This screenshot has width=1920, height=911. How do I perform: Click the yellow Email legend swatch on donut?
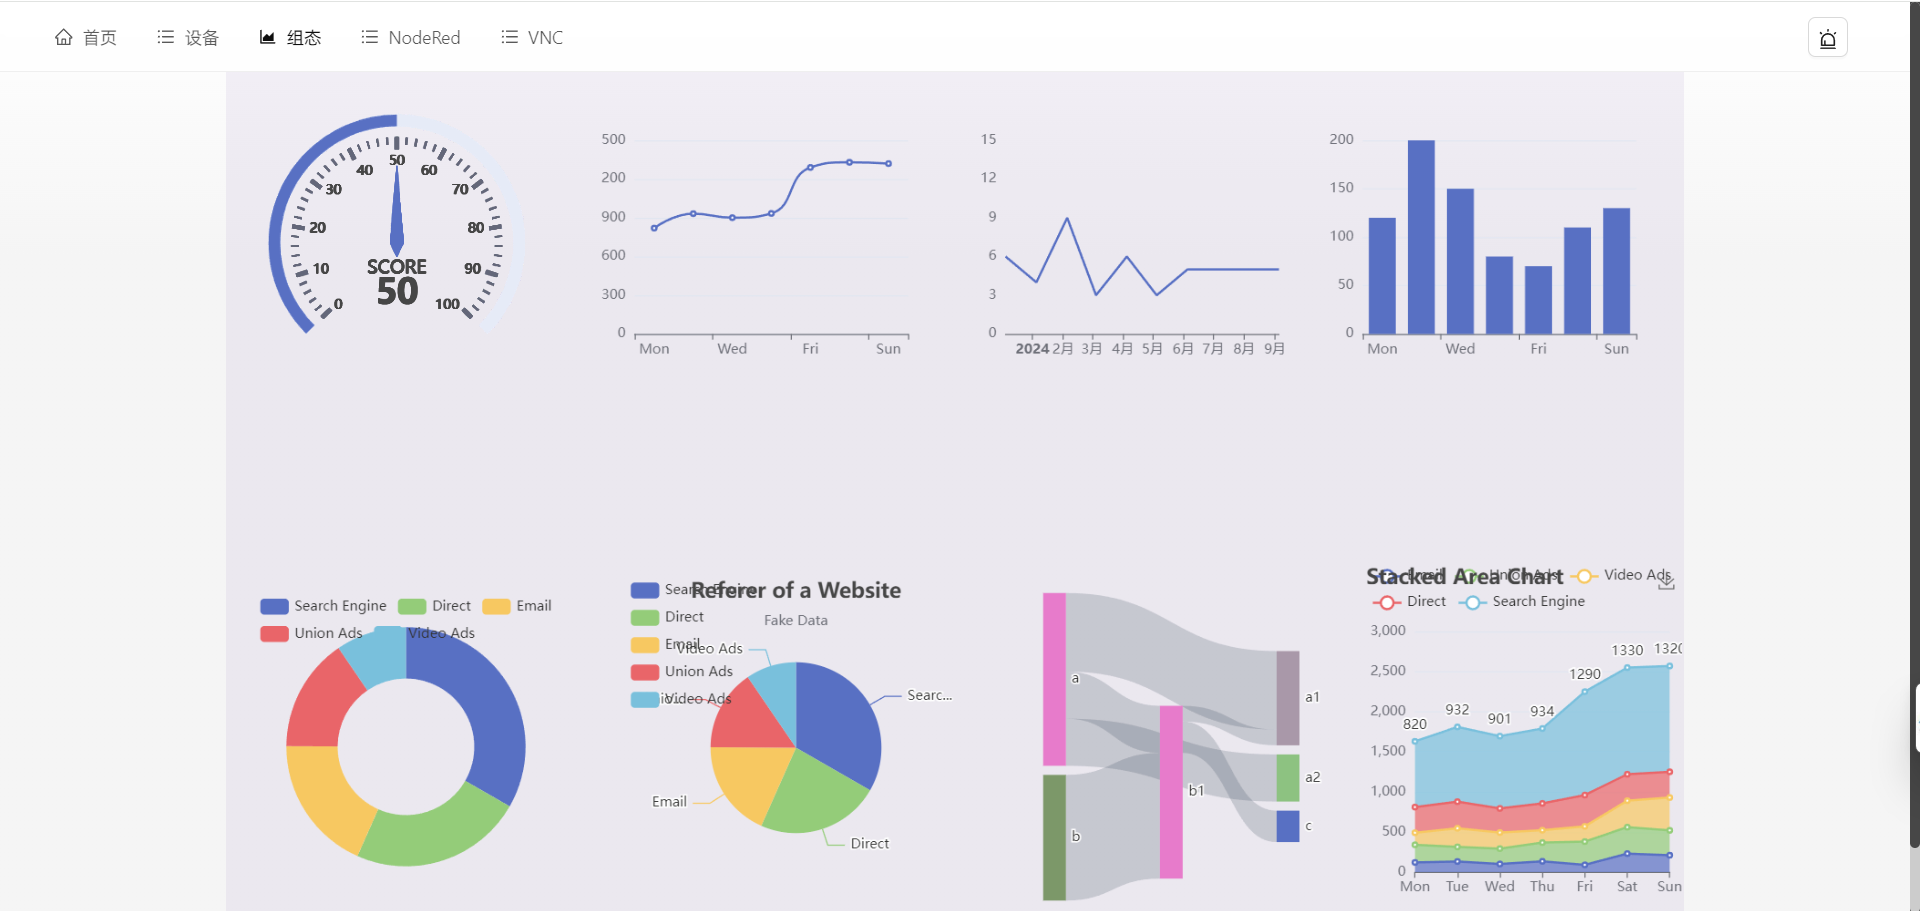(496, 606)
